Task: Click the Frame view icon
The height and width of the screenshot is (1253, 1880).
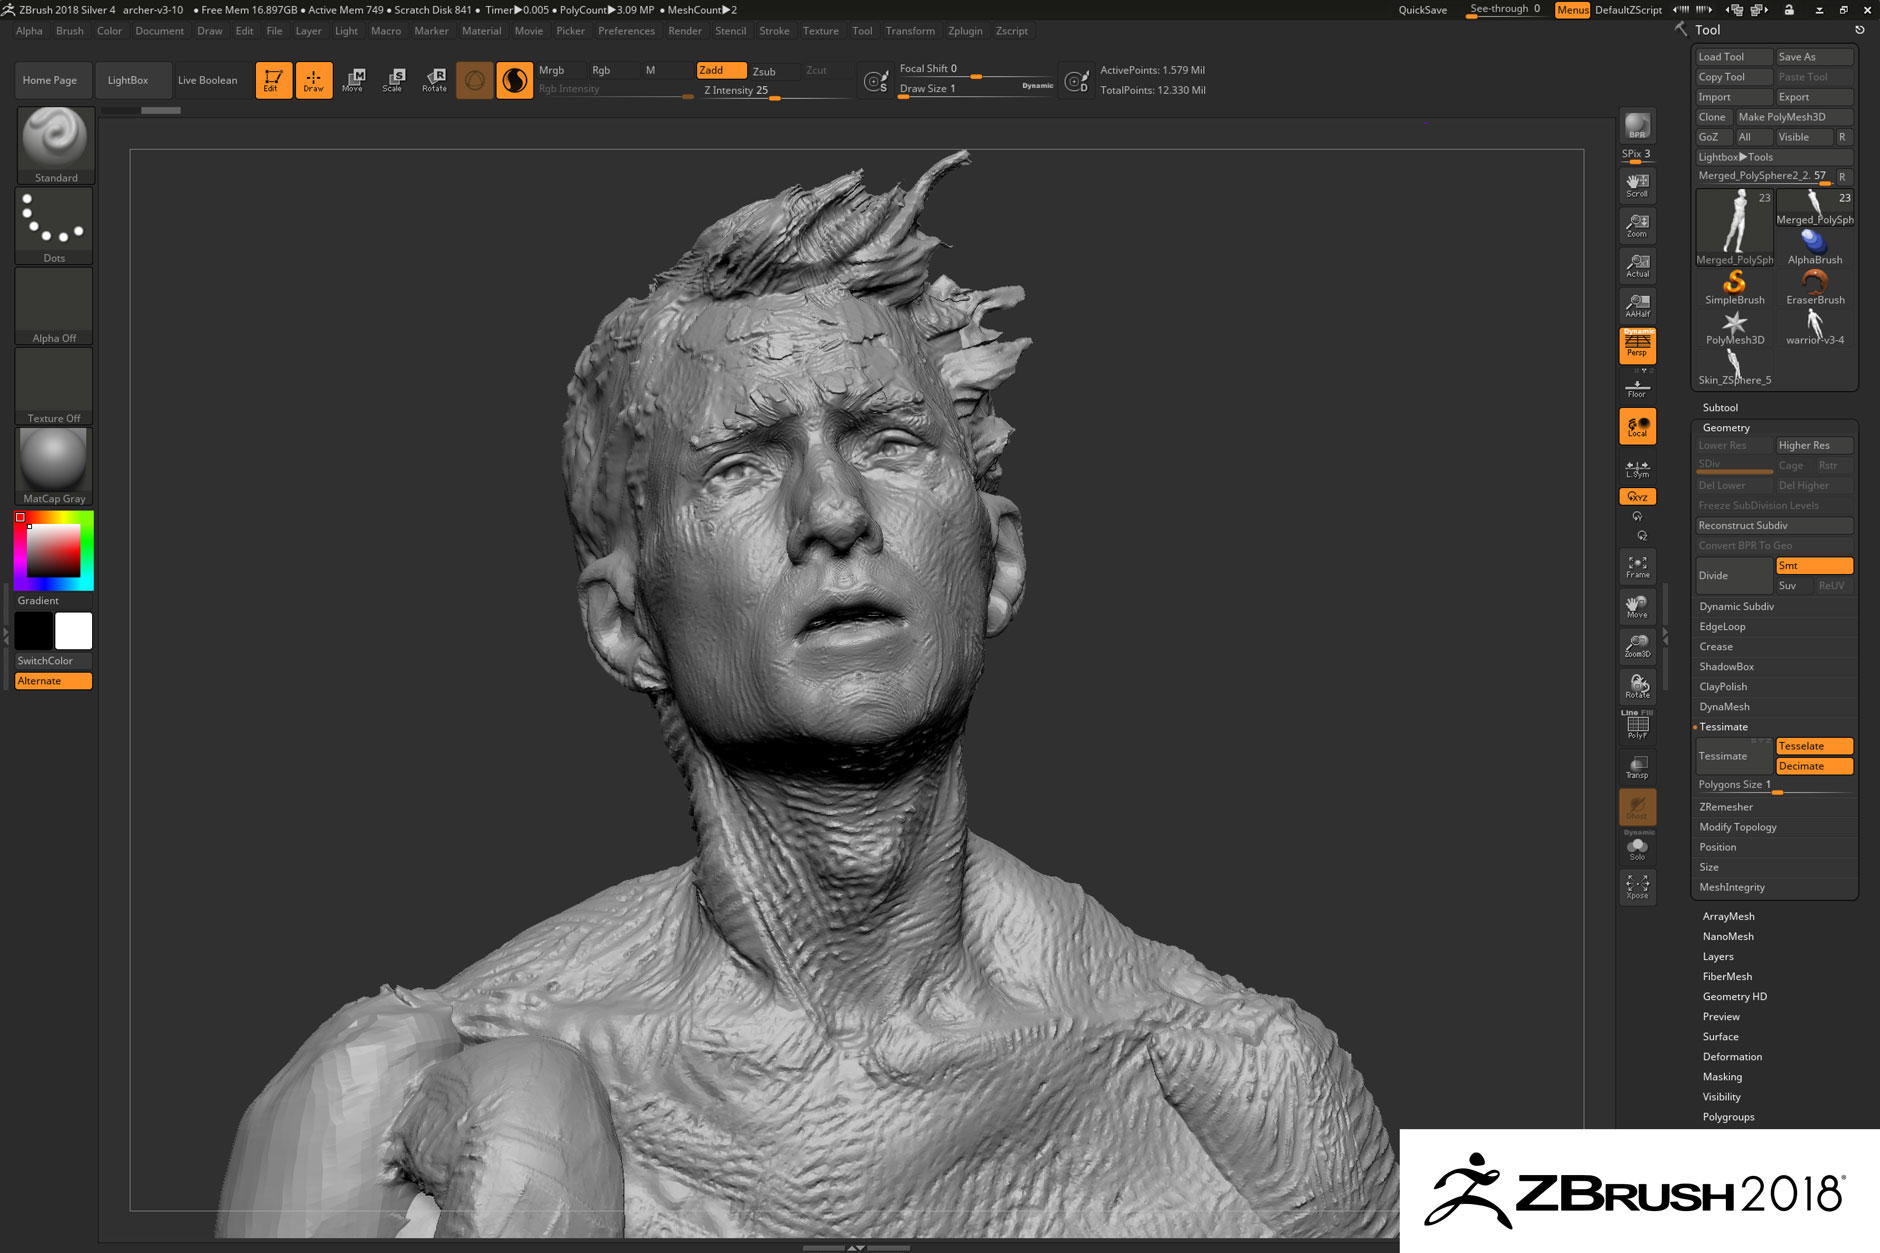Action: tap(1637, 567)
